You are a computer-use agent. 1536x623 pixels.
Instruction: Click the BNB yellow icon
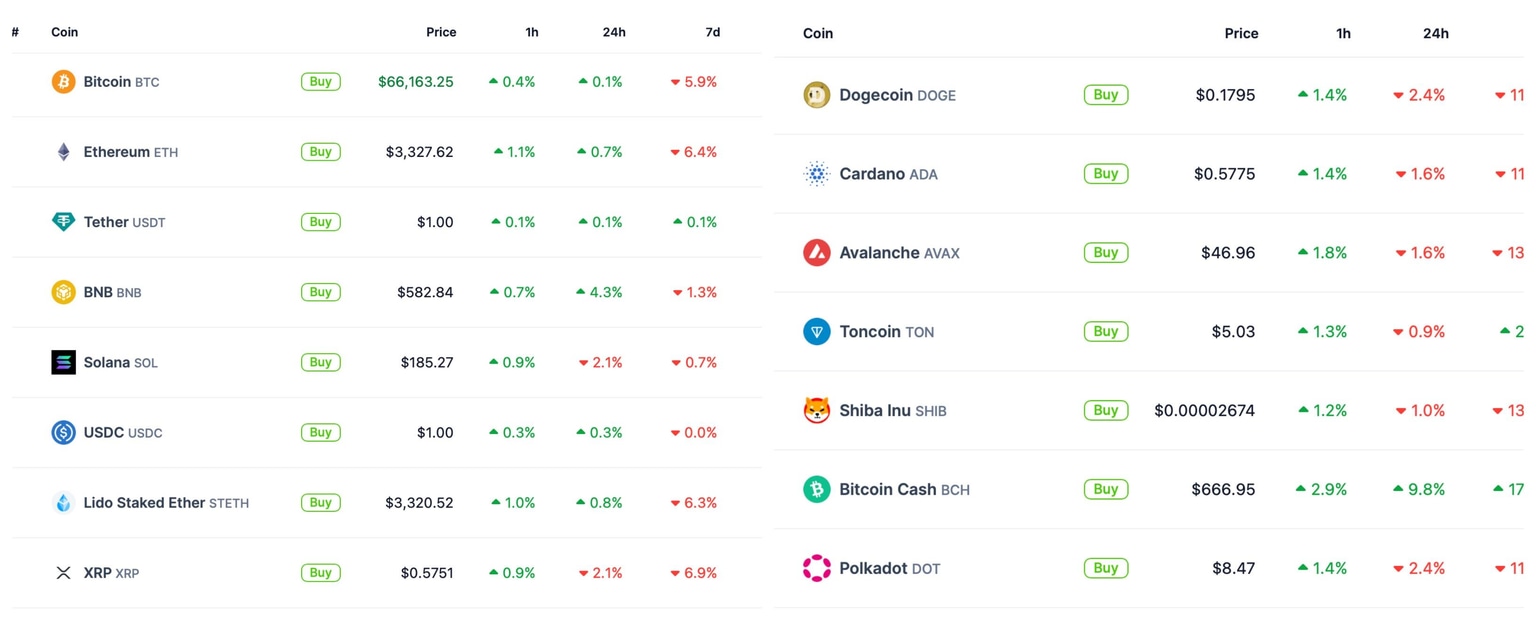click(x=63, y=291)
